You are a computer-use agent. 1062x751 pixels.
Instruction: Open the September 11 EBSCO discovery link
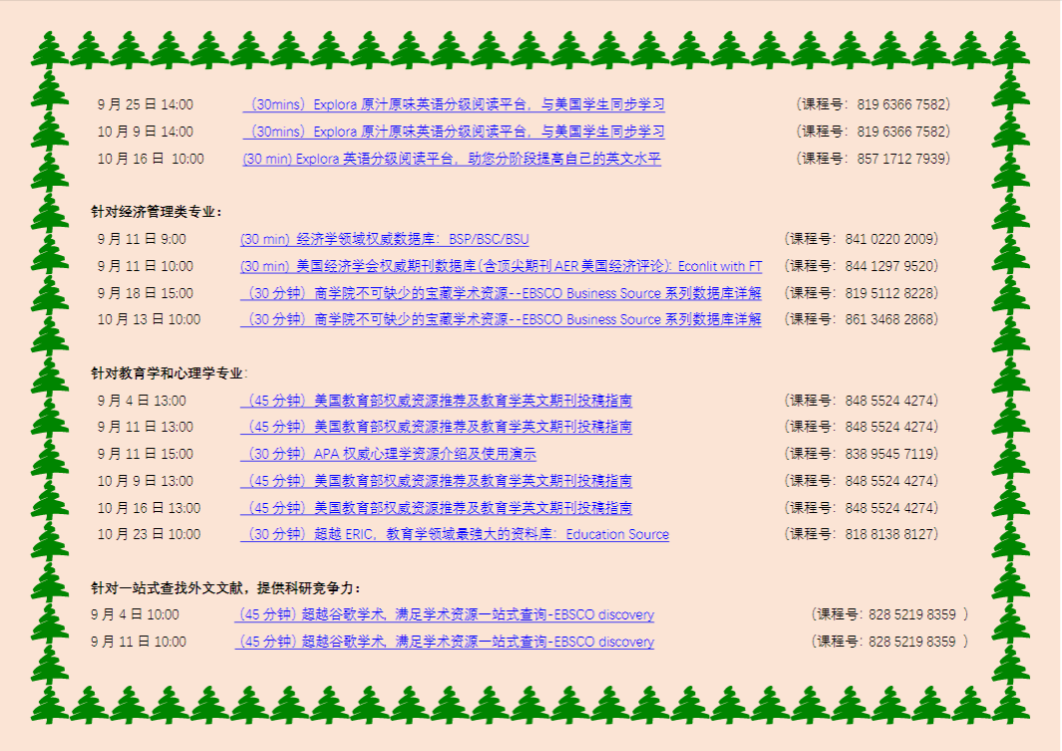(x=444, y=642)
